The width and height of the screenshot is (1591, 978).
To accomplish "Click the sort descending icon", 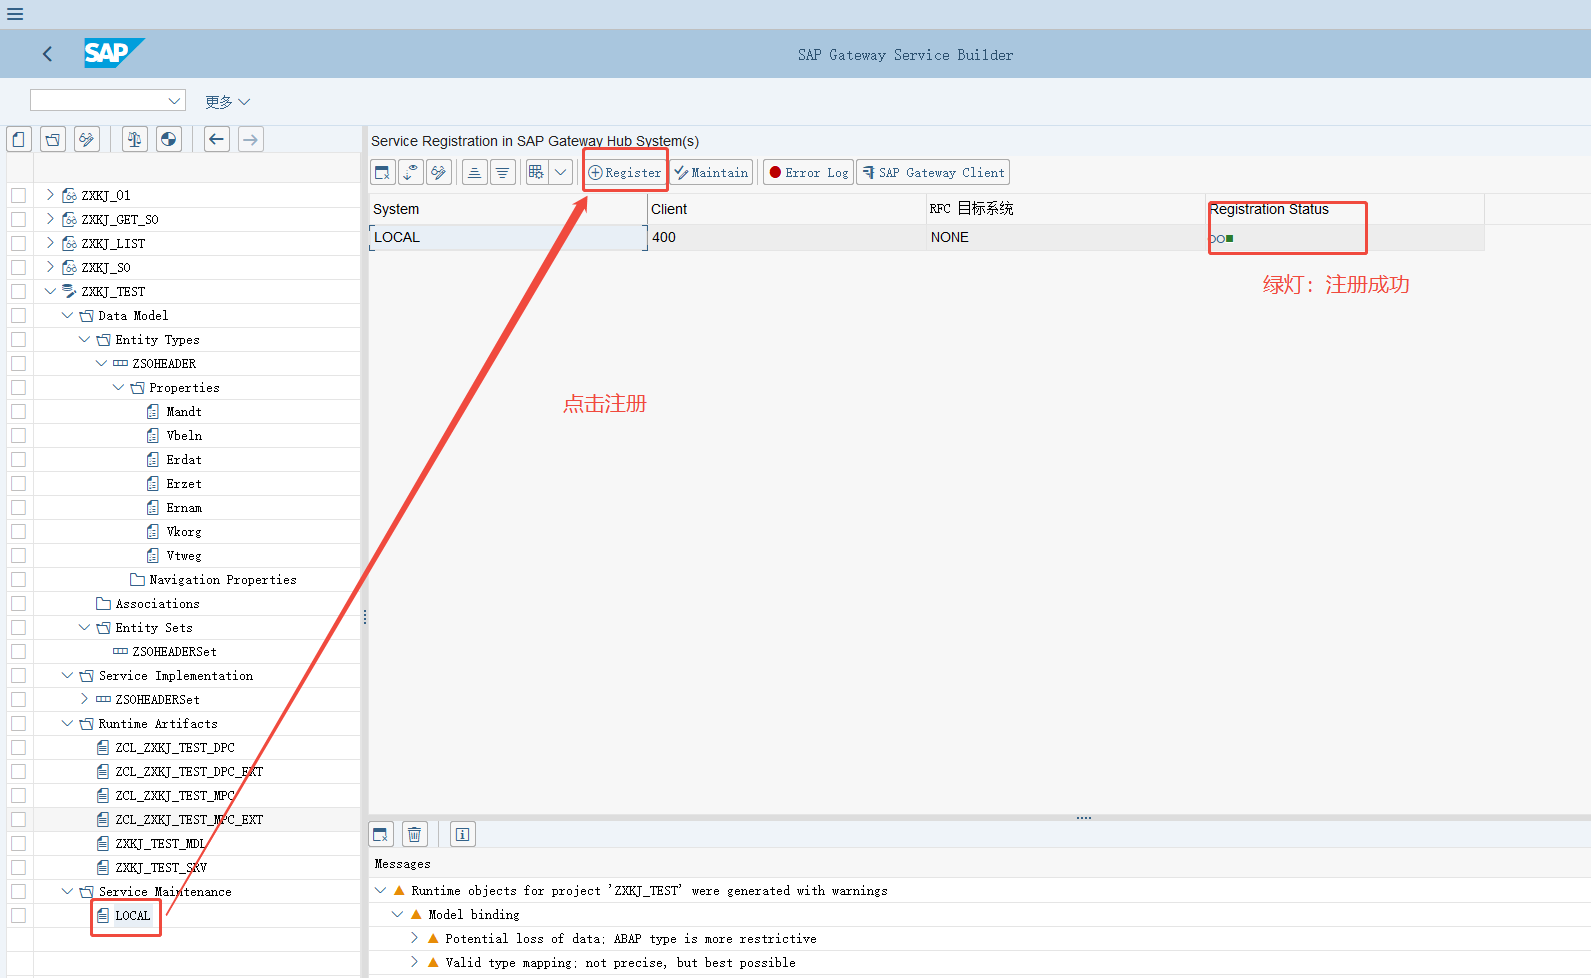I will [503, 172].
